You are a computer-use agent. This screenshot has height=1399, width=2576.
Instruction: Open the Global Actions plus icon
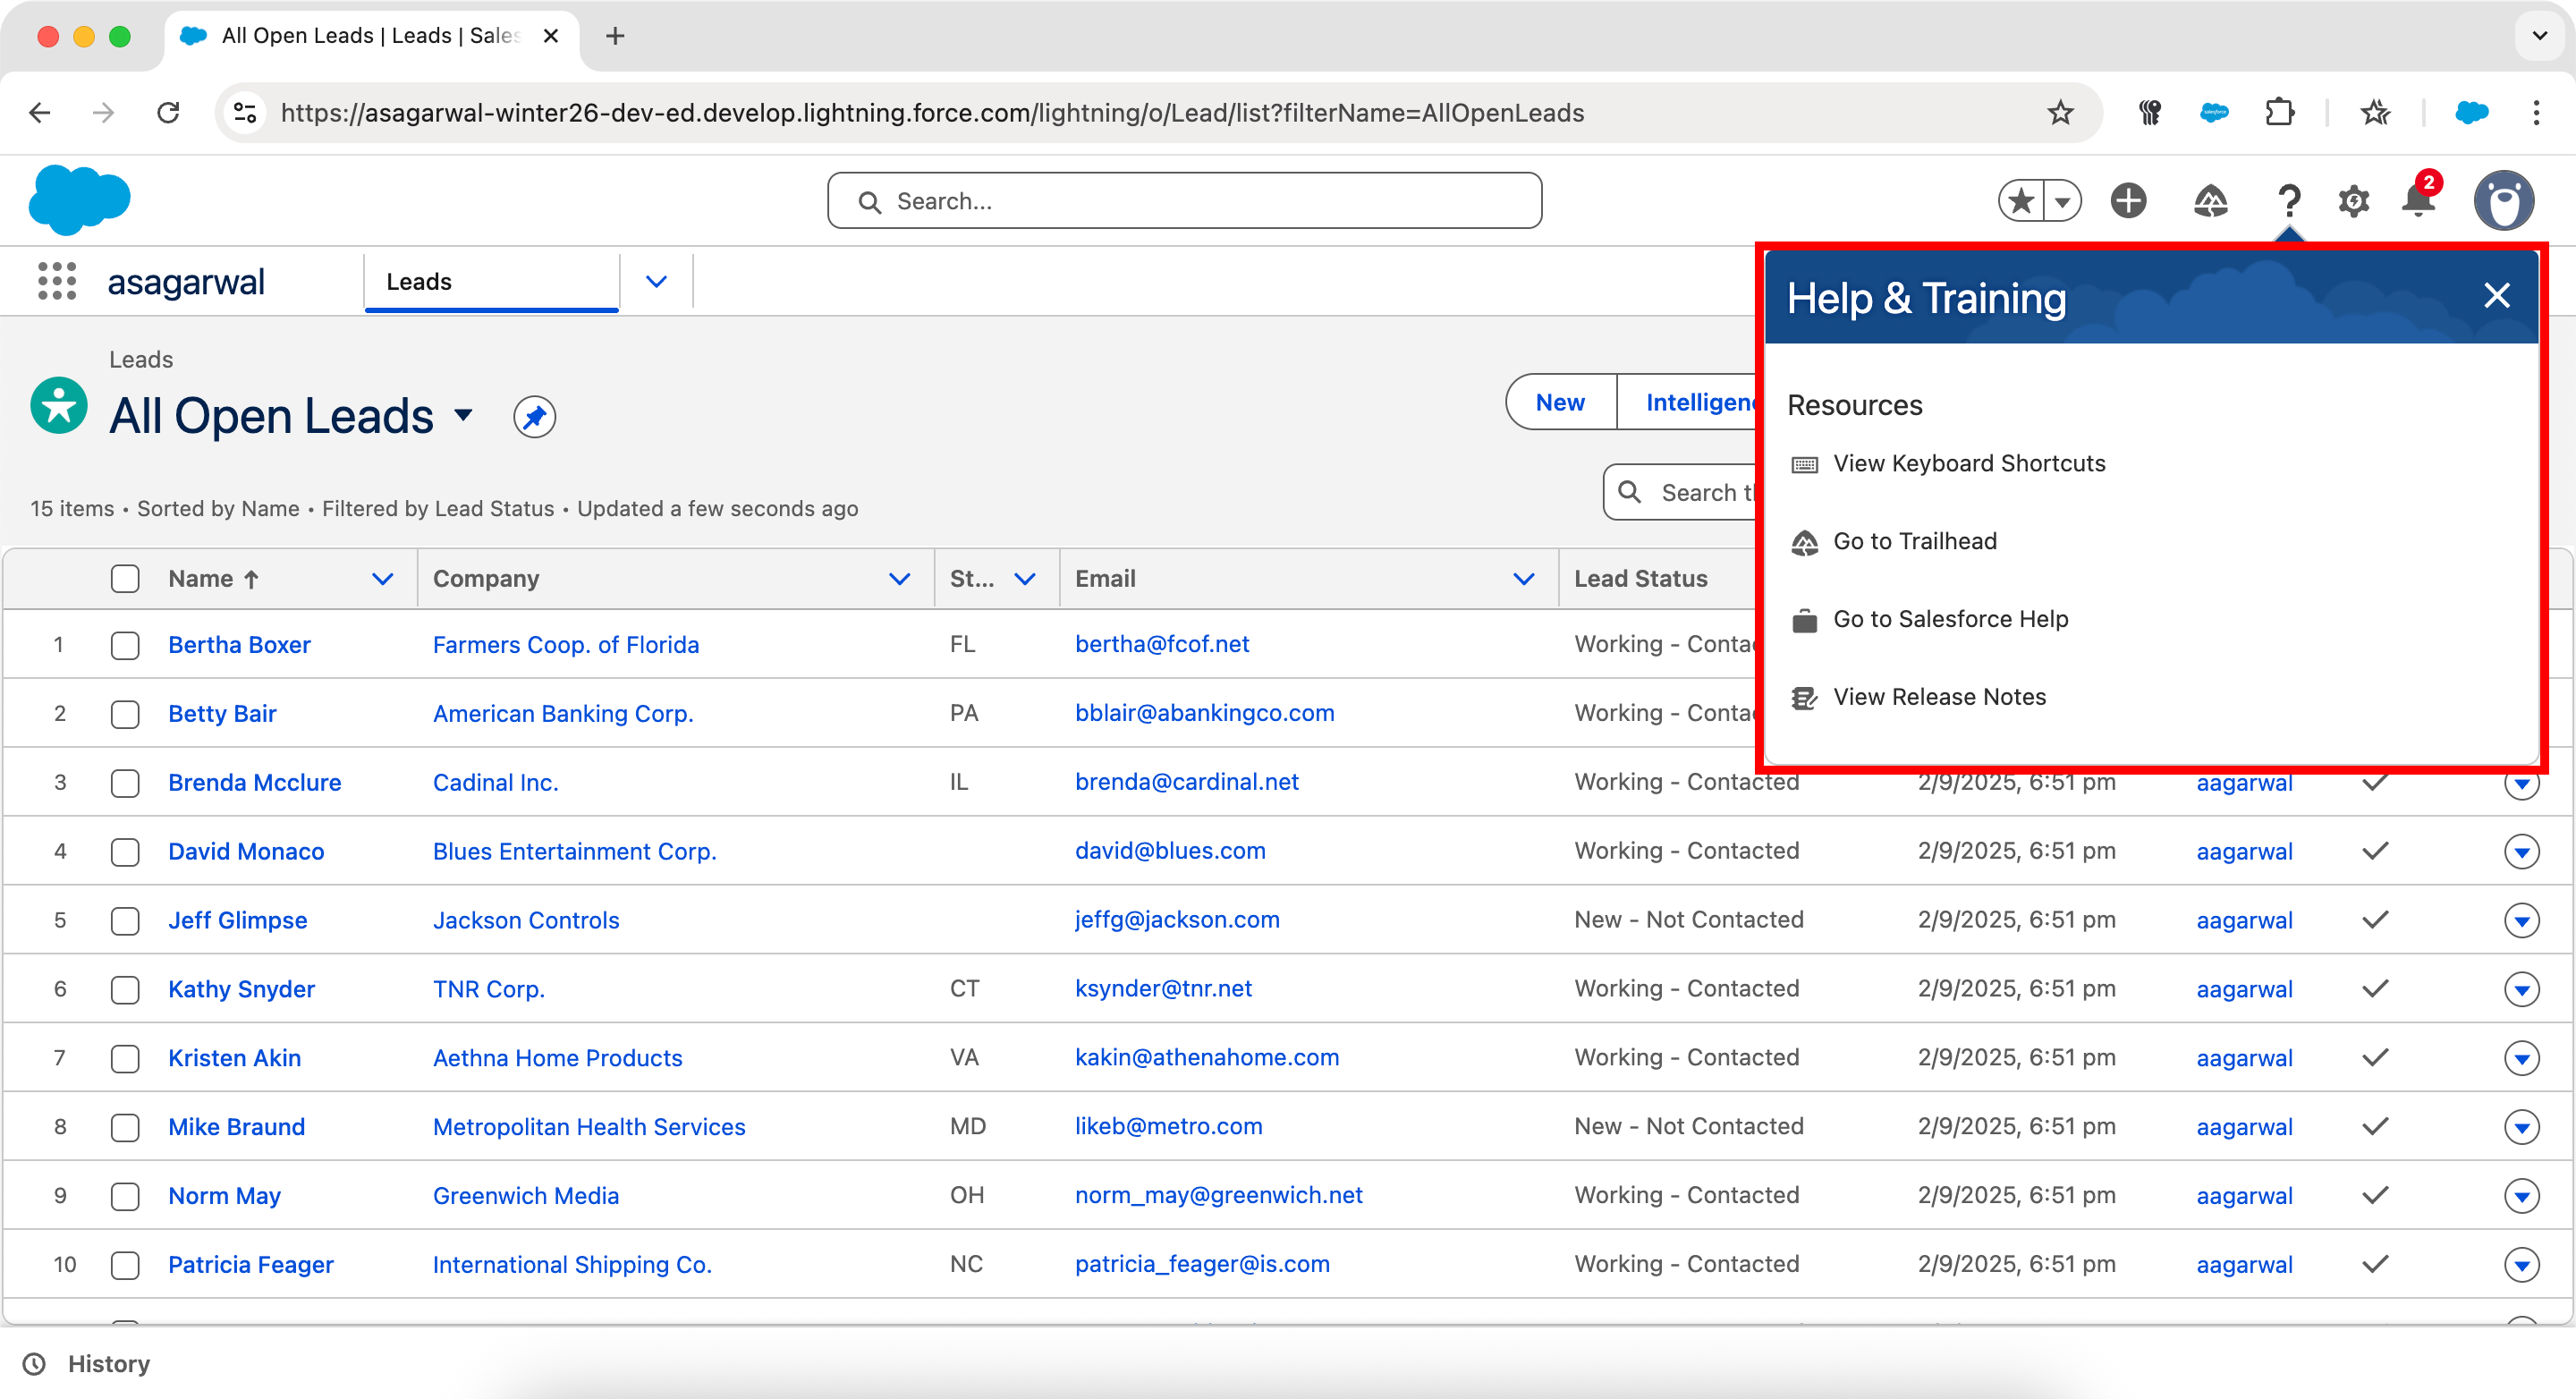click(2129, 201)
